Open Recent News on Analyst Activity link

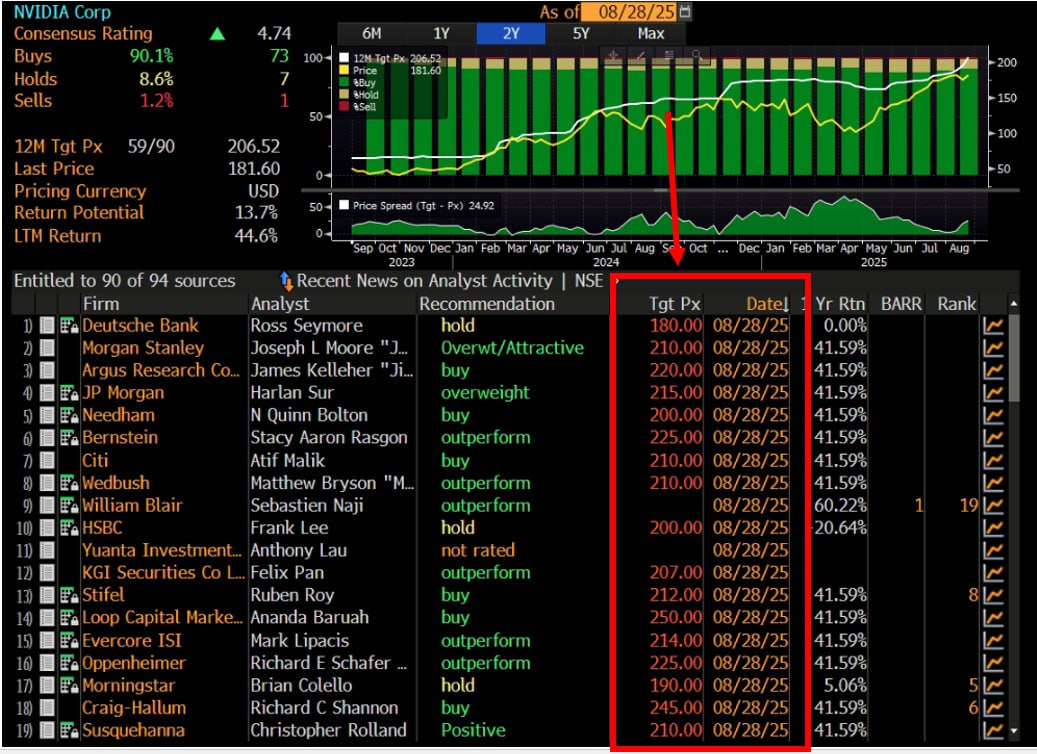[x=424, y=281]
